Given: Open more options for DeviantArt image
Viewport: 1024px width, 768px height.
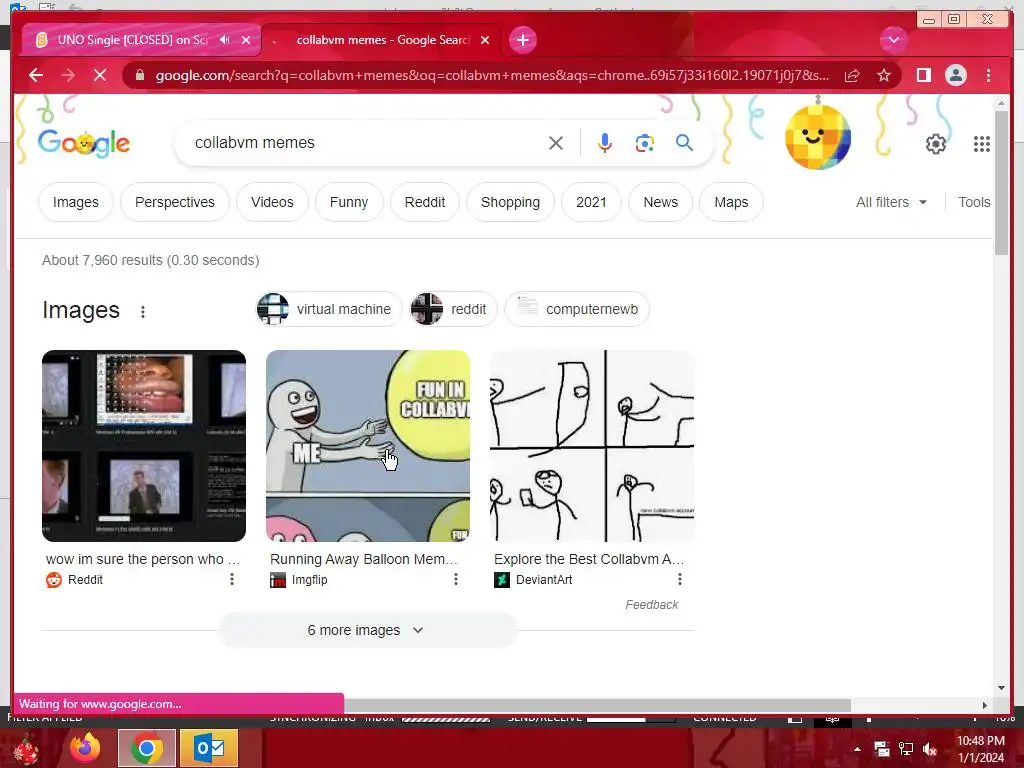Looking at the screenshot, I should (x=680, y=579).
